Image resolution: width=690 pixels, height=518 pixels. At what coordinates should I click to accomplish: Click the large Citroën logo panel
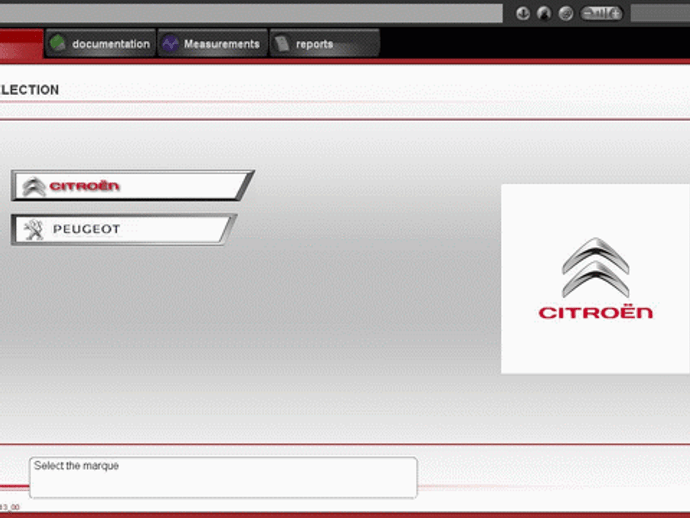coord(595,279)
